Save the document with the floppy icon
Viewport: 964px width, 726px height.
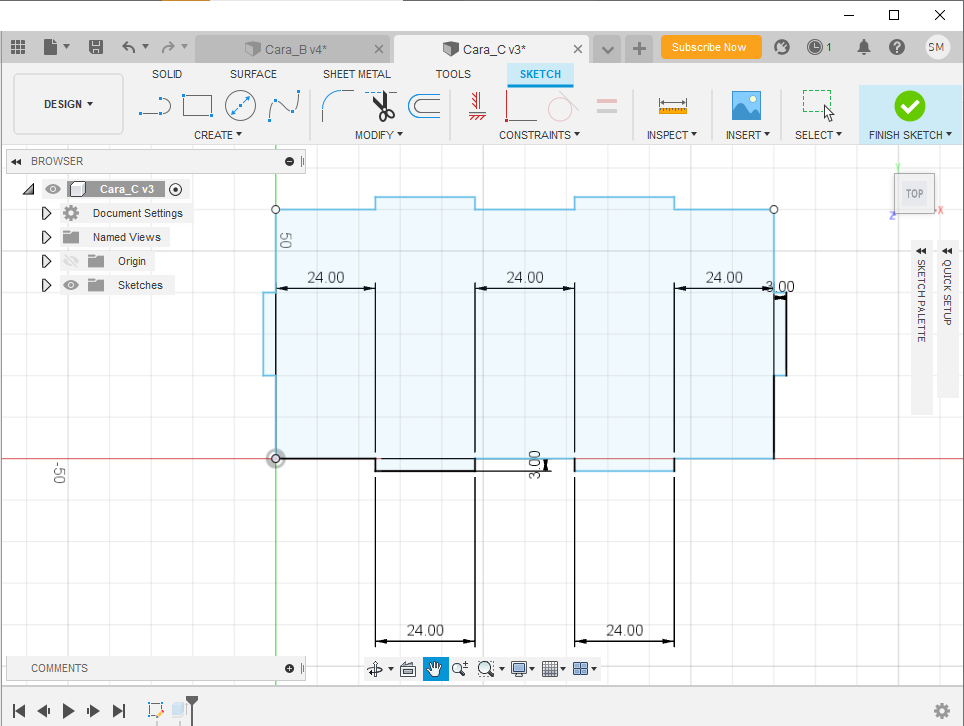click(95, 47)
